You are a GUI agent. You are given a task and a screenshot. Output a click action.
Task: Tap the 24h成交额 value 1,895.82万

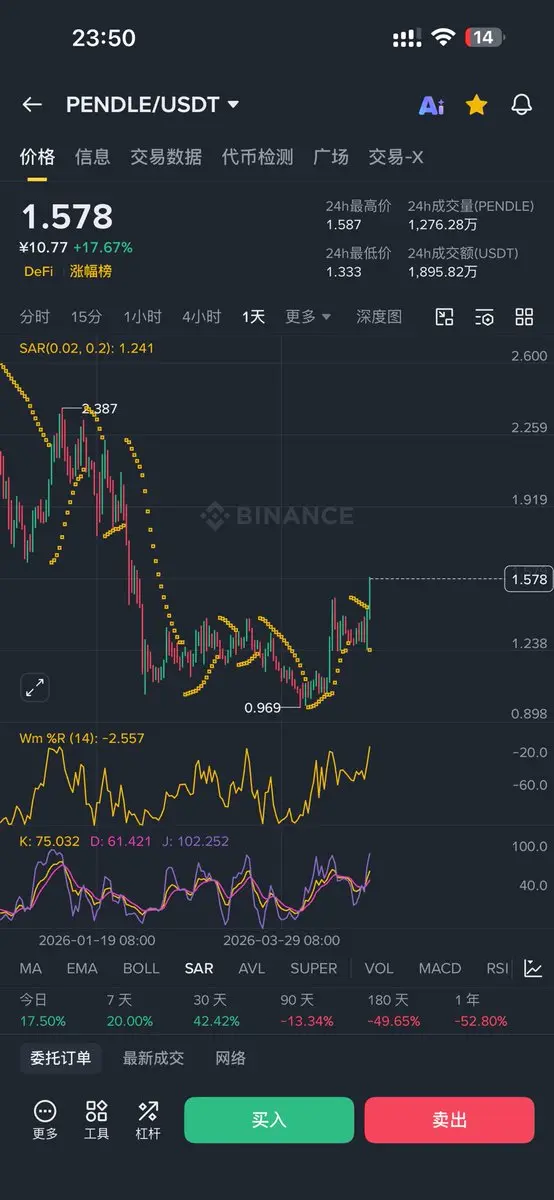[x=442, y=271]
